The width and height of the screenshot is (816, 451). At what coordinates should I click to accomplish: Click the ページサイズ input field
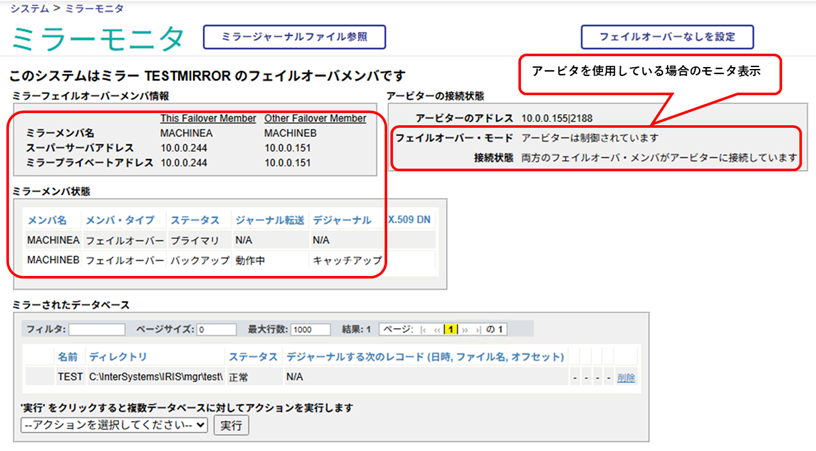[216, 329]
